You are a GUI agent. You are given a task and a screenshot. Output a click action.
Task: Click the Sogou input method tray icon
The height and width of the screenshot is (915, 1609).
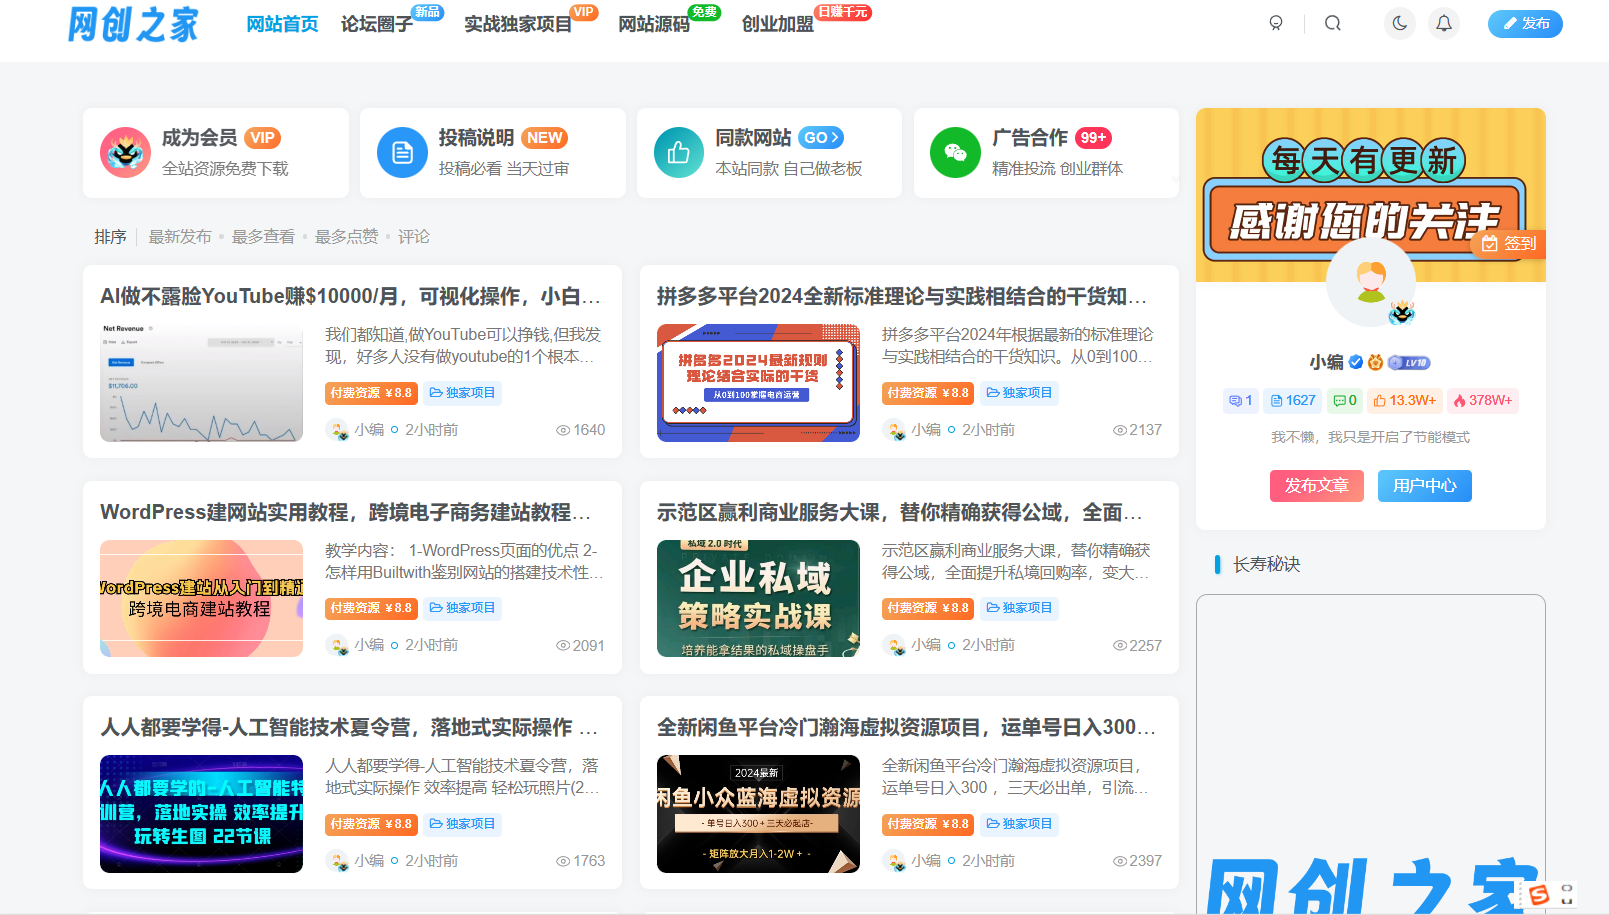[x=1539, y=894]
